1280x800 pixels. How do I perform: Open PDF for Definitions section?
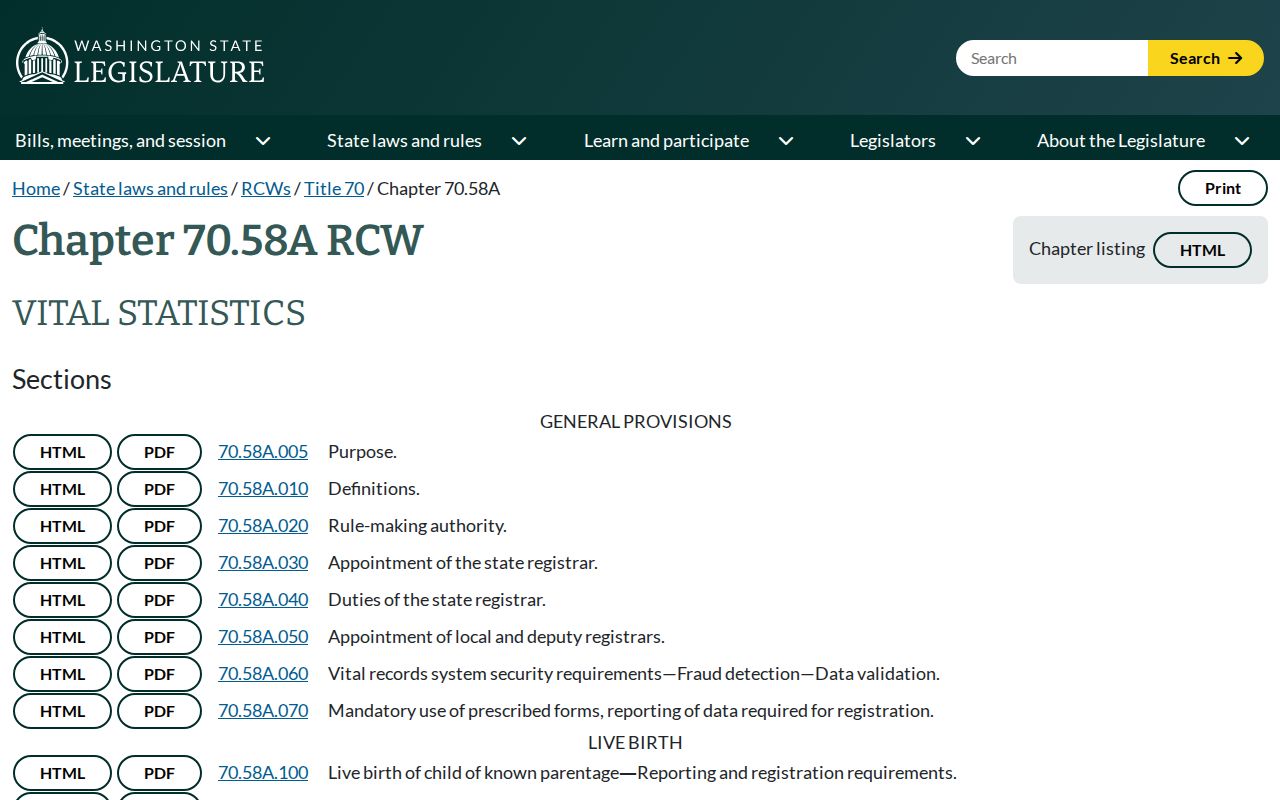tap(159, 489)
